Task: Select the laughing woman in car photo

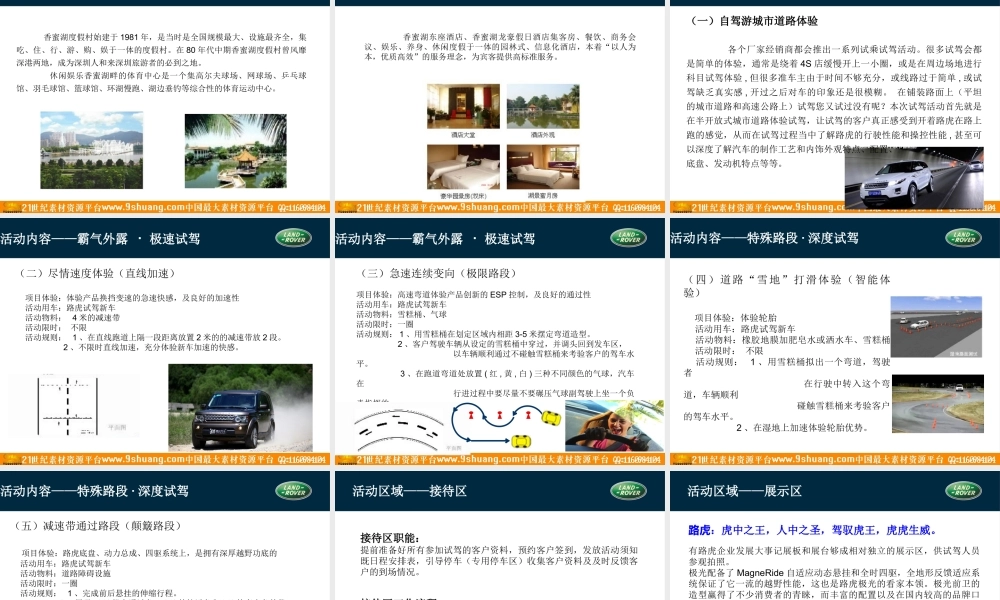Action: (614, 425)
